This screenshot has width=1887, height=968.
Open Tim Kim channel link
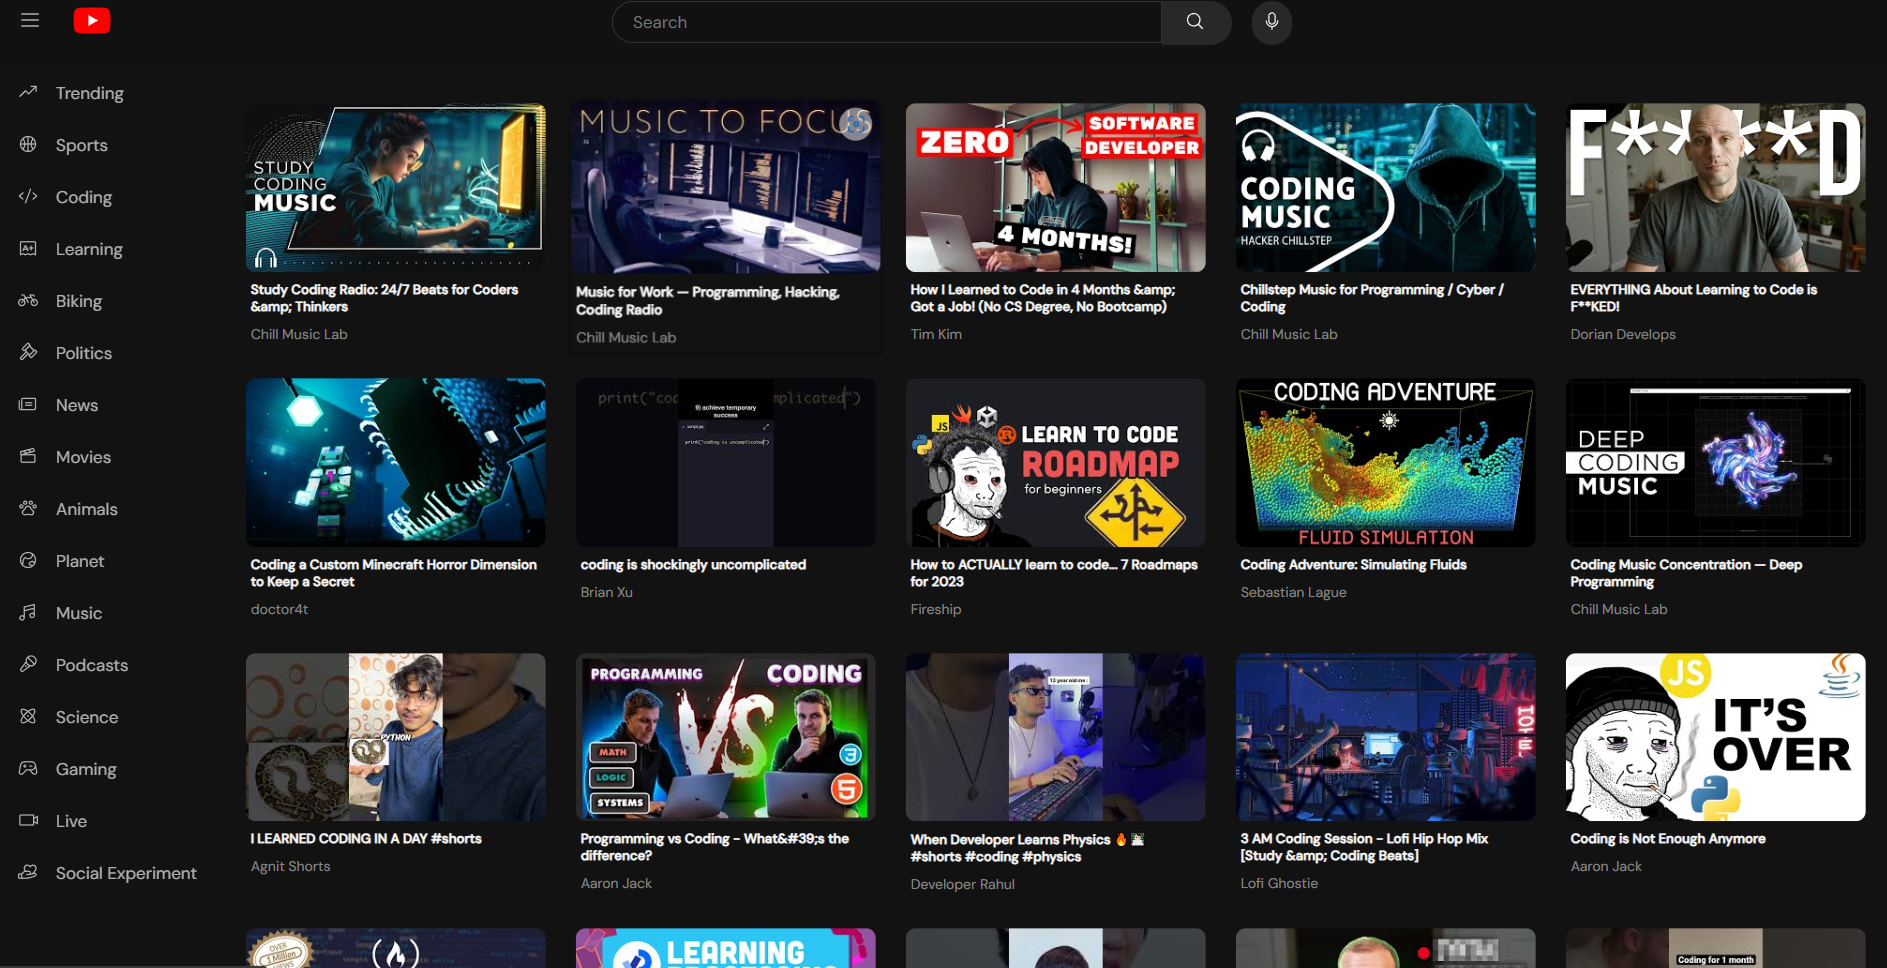tap(936, 334)
